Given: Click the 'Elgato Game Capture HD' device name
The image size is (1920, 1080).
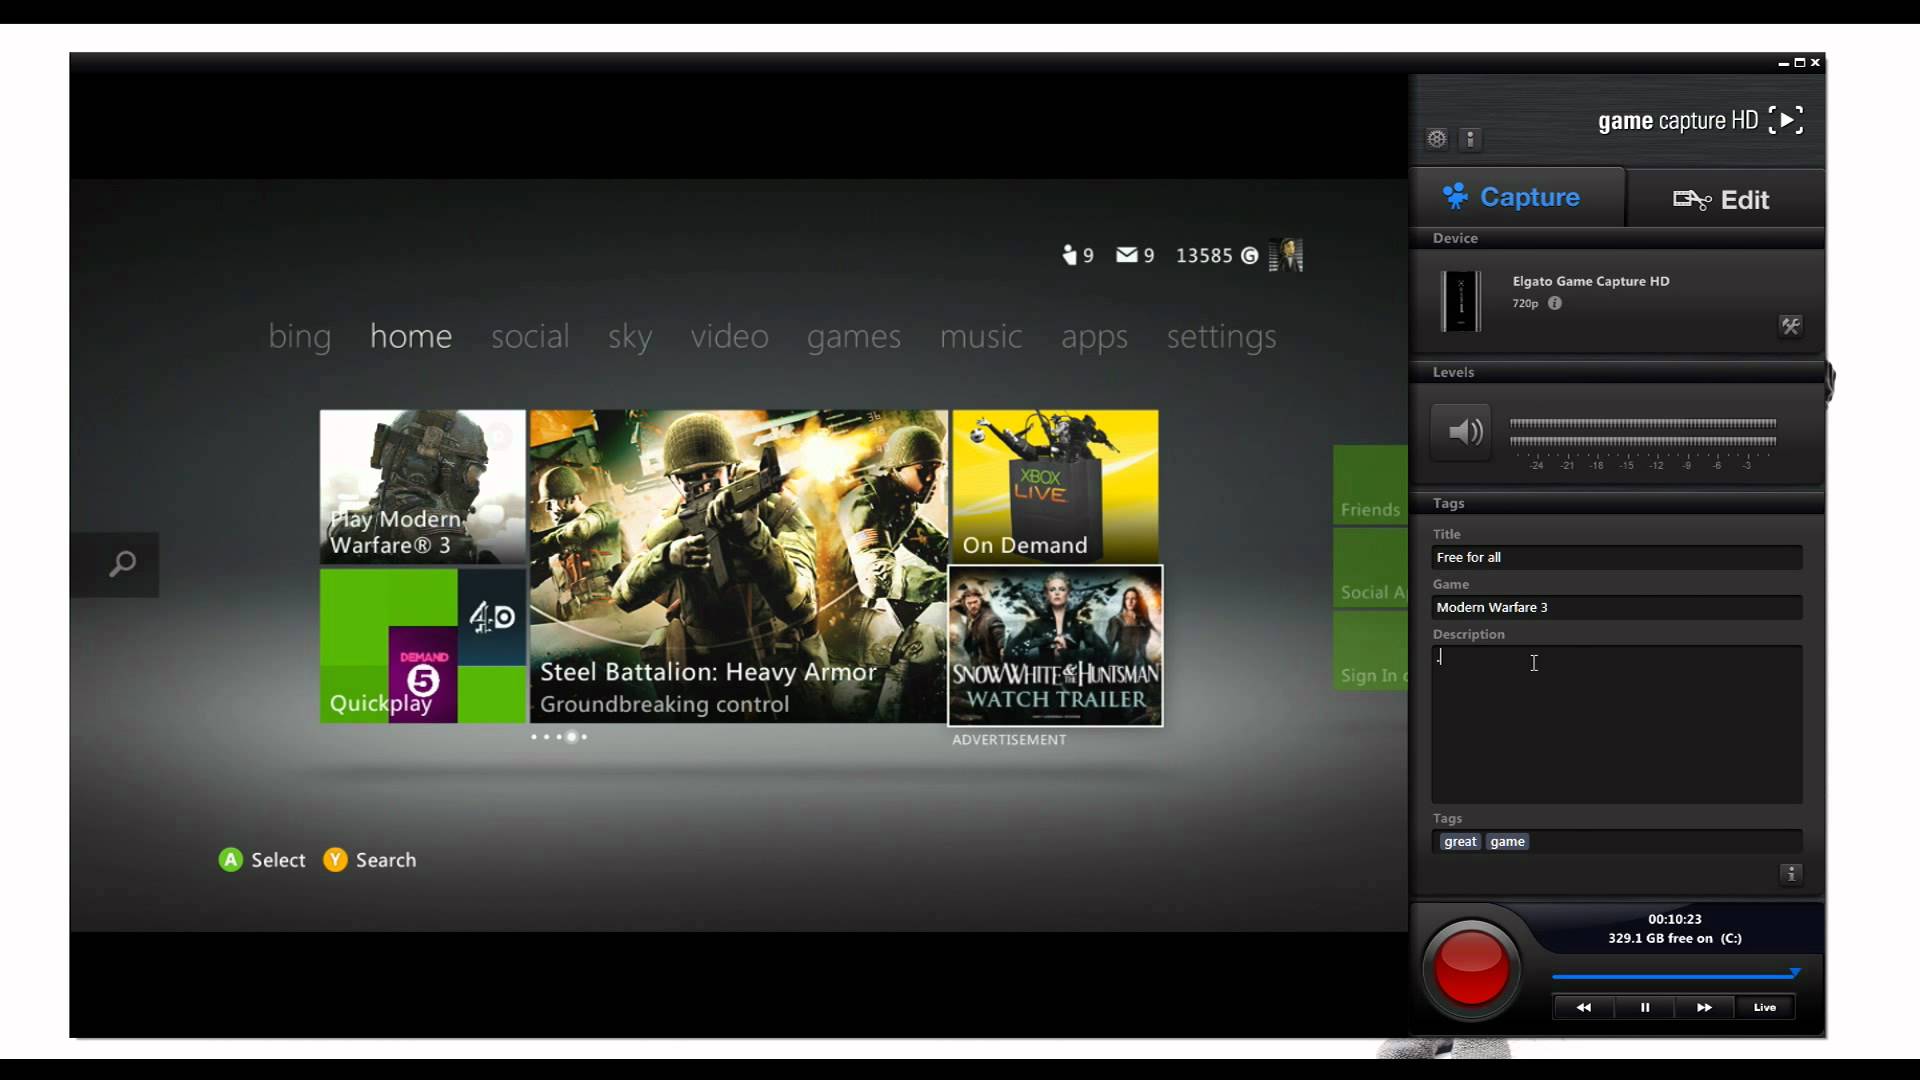Looking at the screenshot, I should tap(1590, 281).
